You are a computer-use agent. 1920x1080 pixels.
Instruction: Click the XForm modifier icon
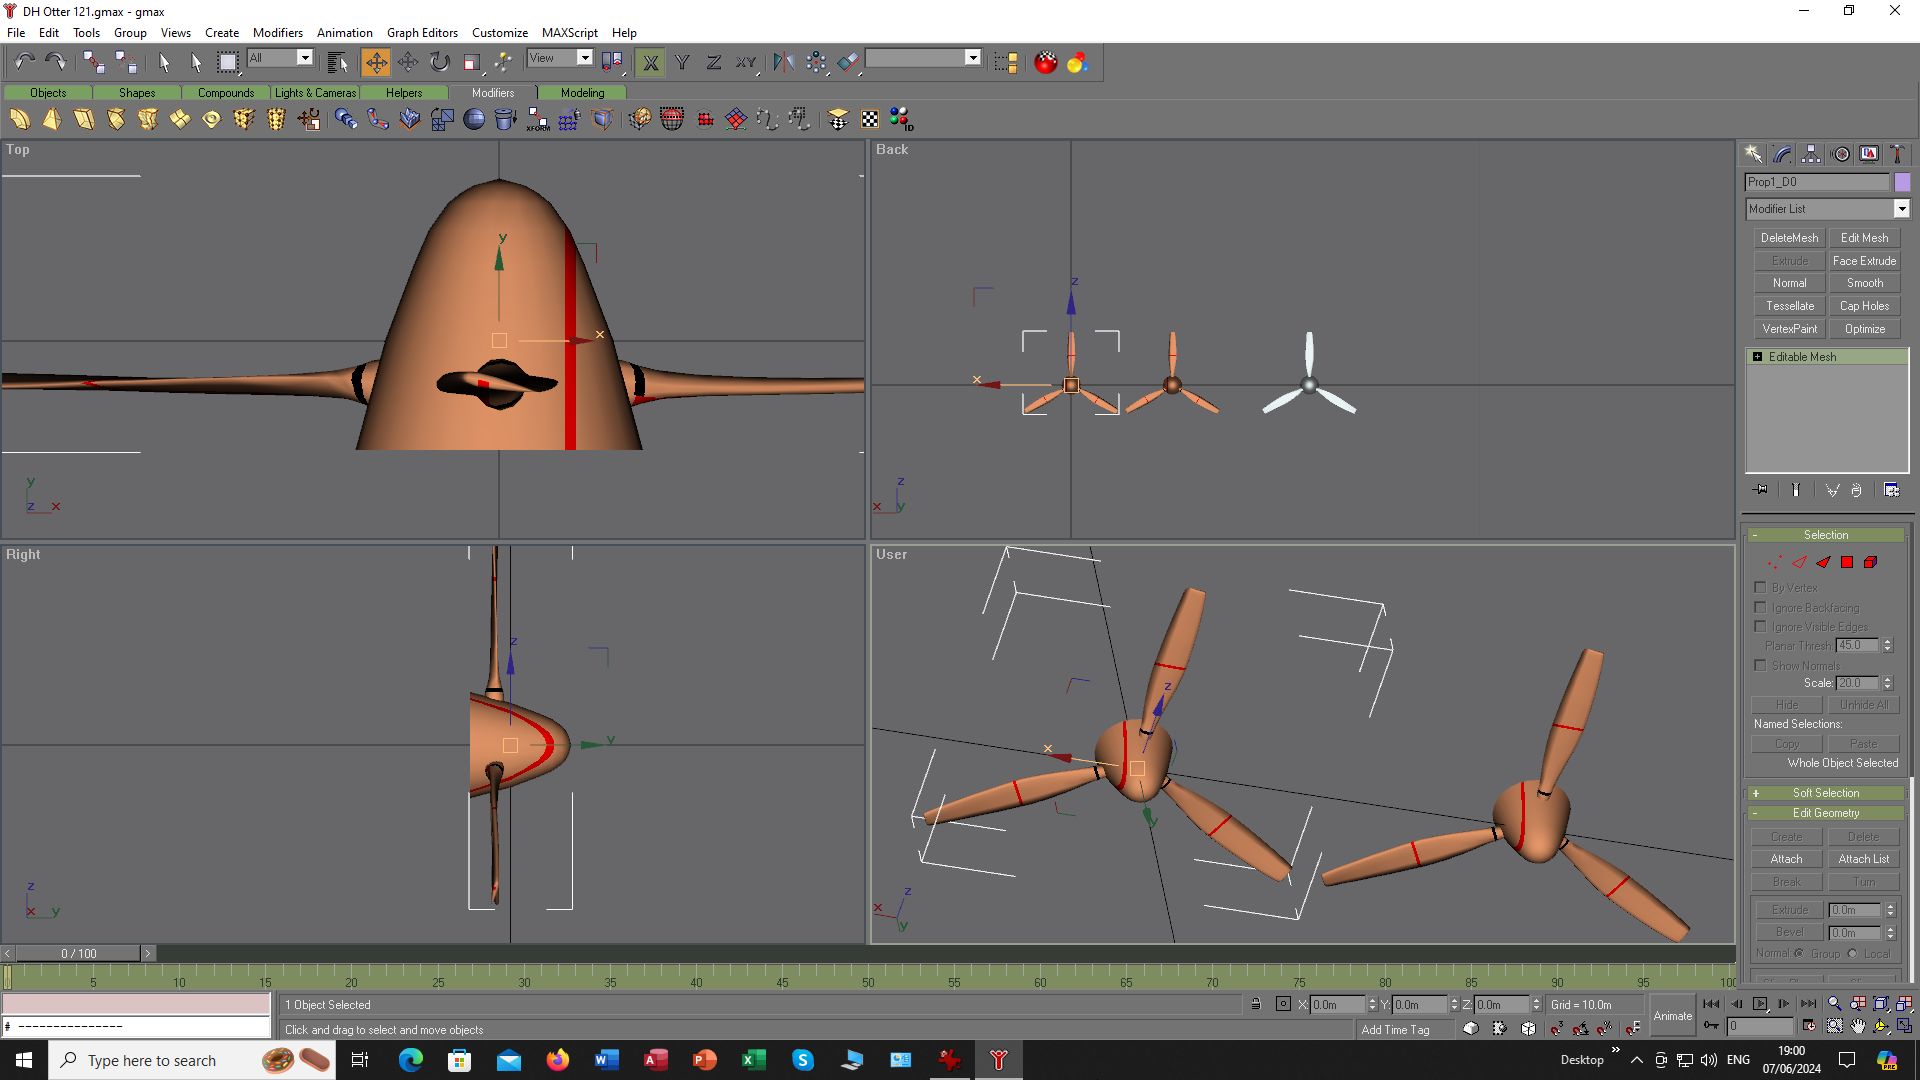pos(538,120)
